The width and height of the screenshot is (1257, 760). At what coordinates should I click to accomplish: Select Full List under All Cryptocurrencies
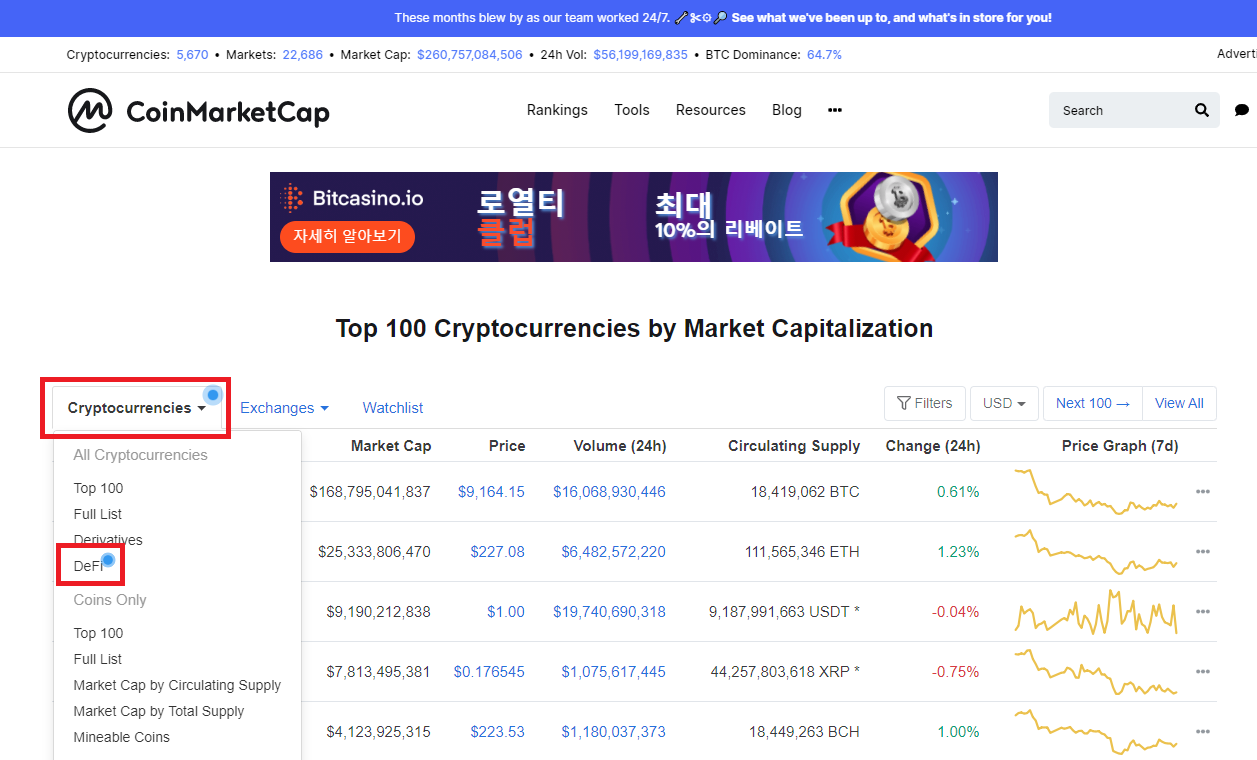(x=98, y=514)
